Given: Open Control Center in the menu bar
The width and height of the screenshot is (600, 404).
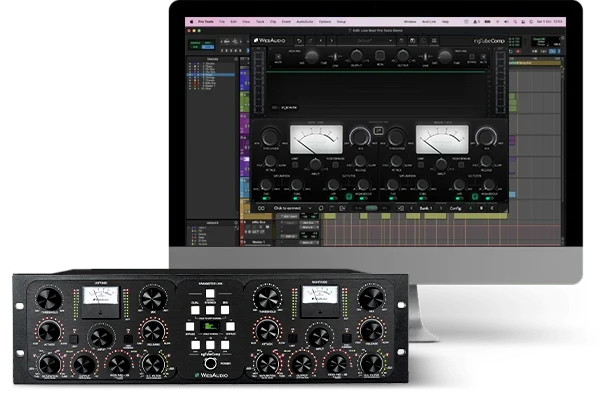Looking at the screenshot, I should [x=523, y=22].
